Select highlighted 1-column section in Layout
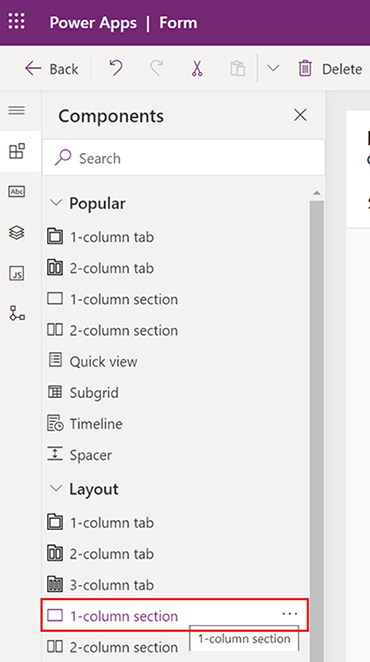 pyautogui.click(x=175, y=616)
